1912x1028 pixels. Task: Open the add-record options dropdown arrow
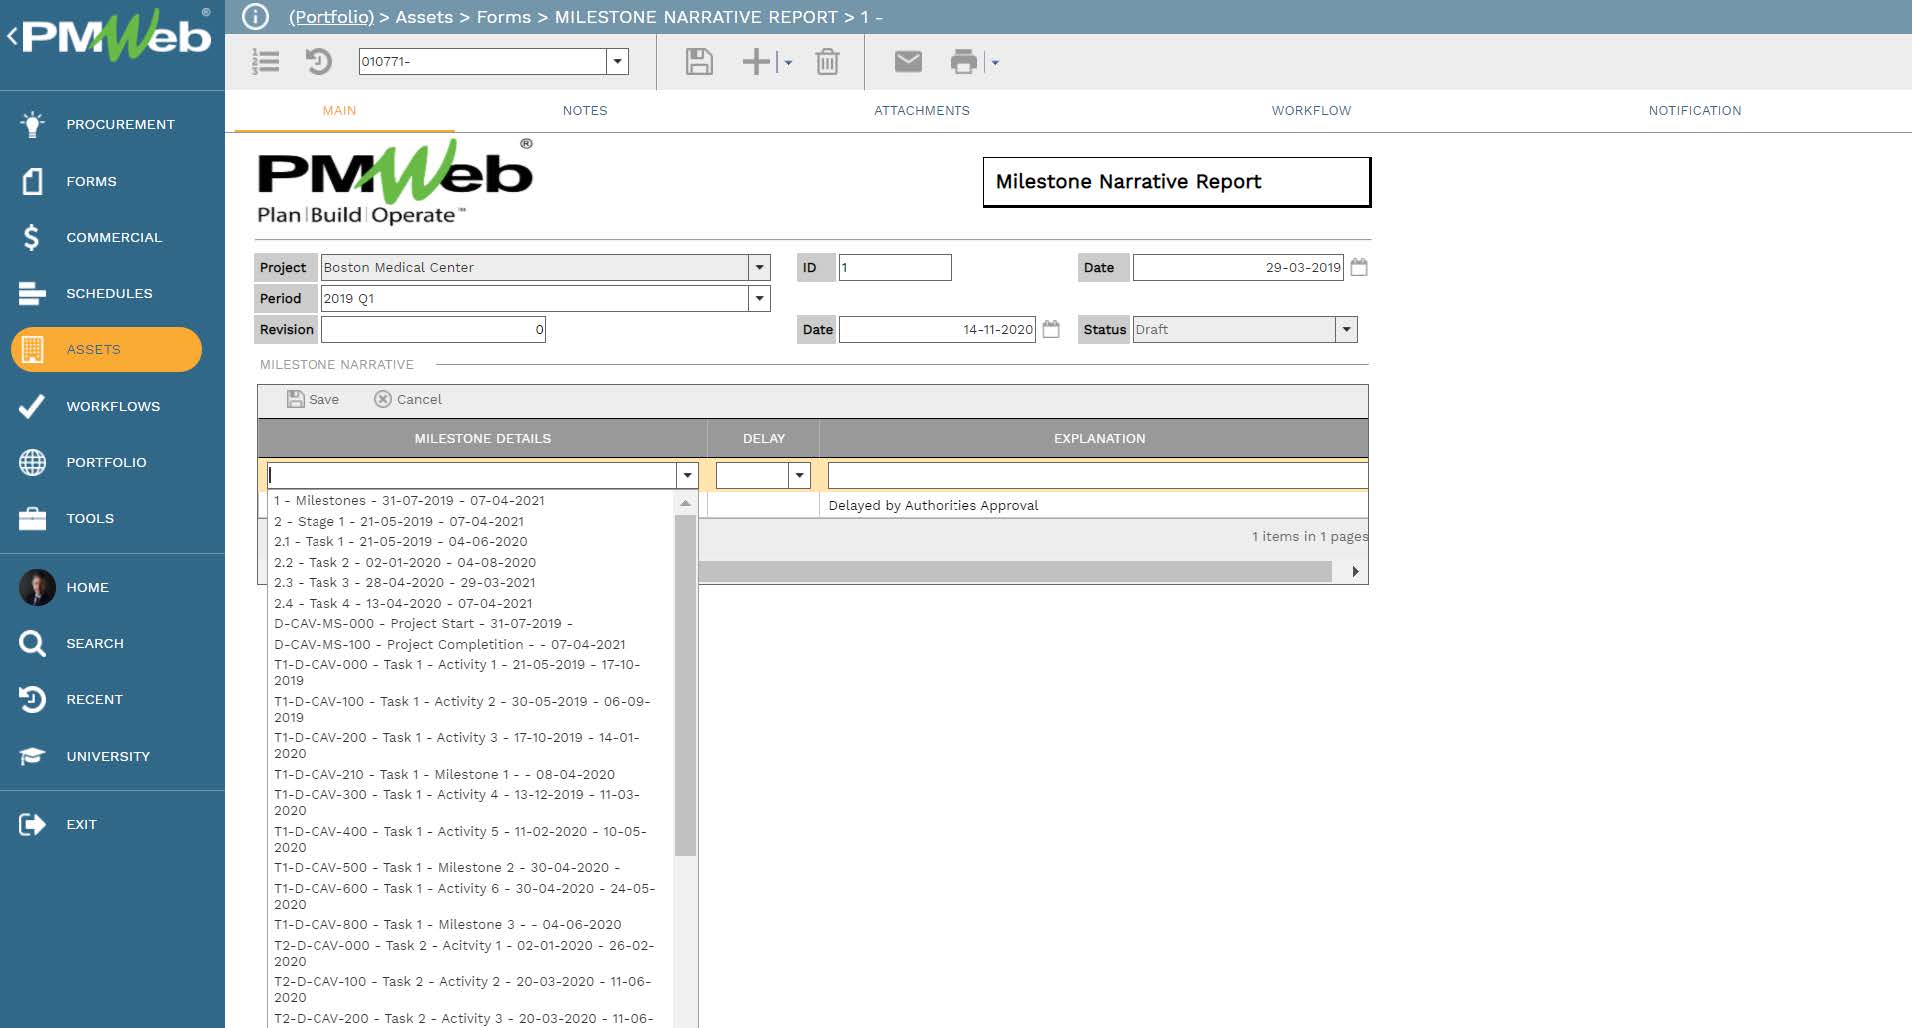coord(788,62)
